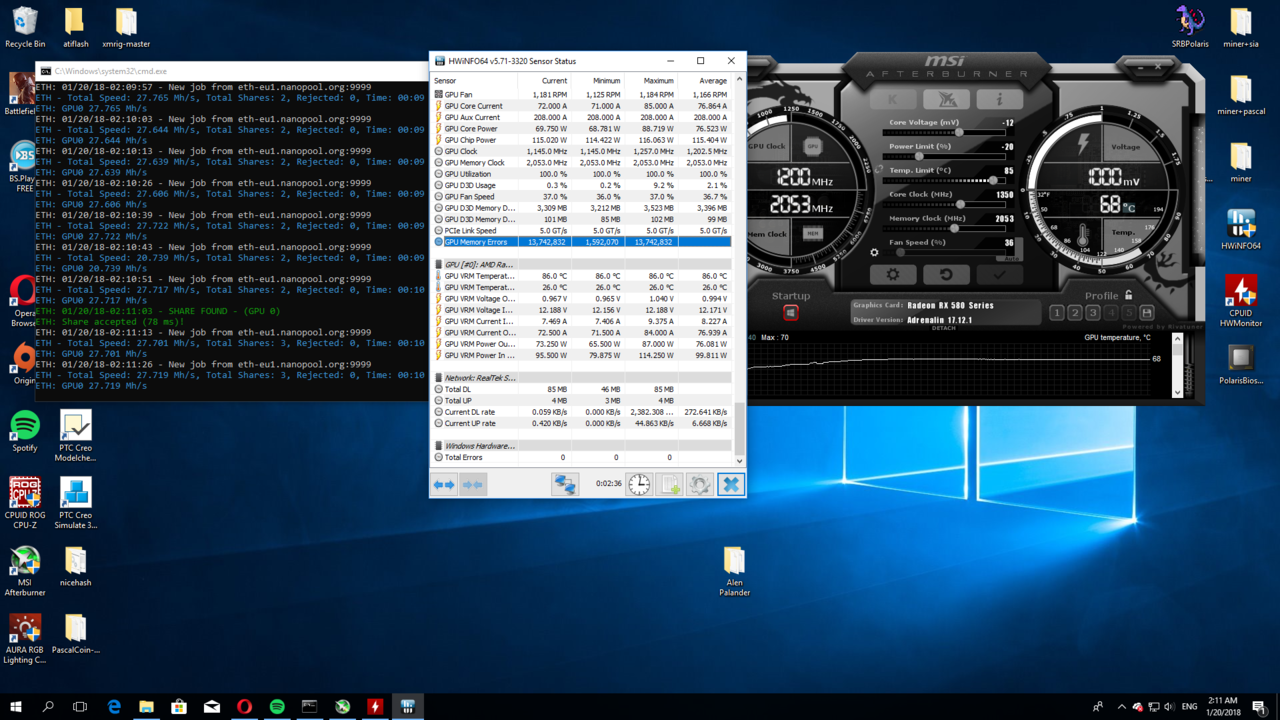
Task: Show hidden system tray icons
Action: click(1121, 707)
